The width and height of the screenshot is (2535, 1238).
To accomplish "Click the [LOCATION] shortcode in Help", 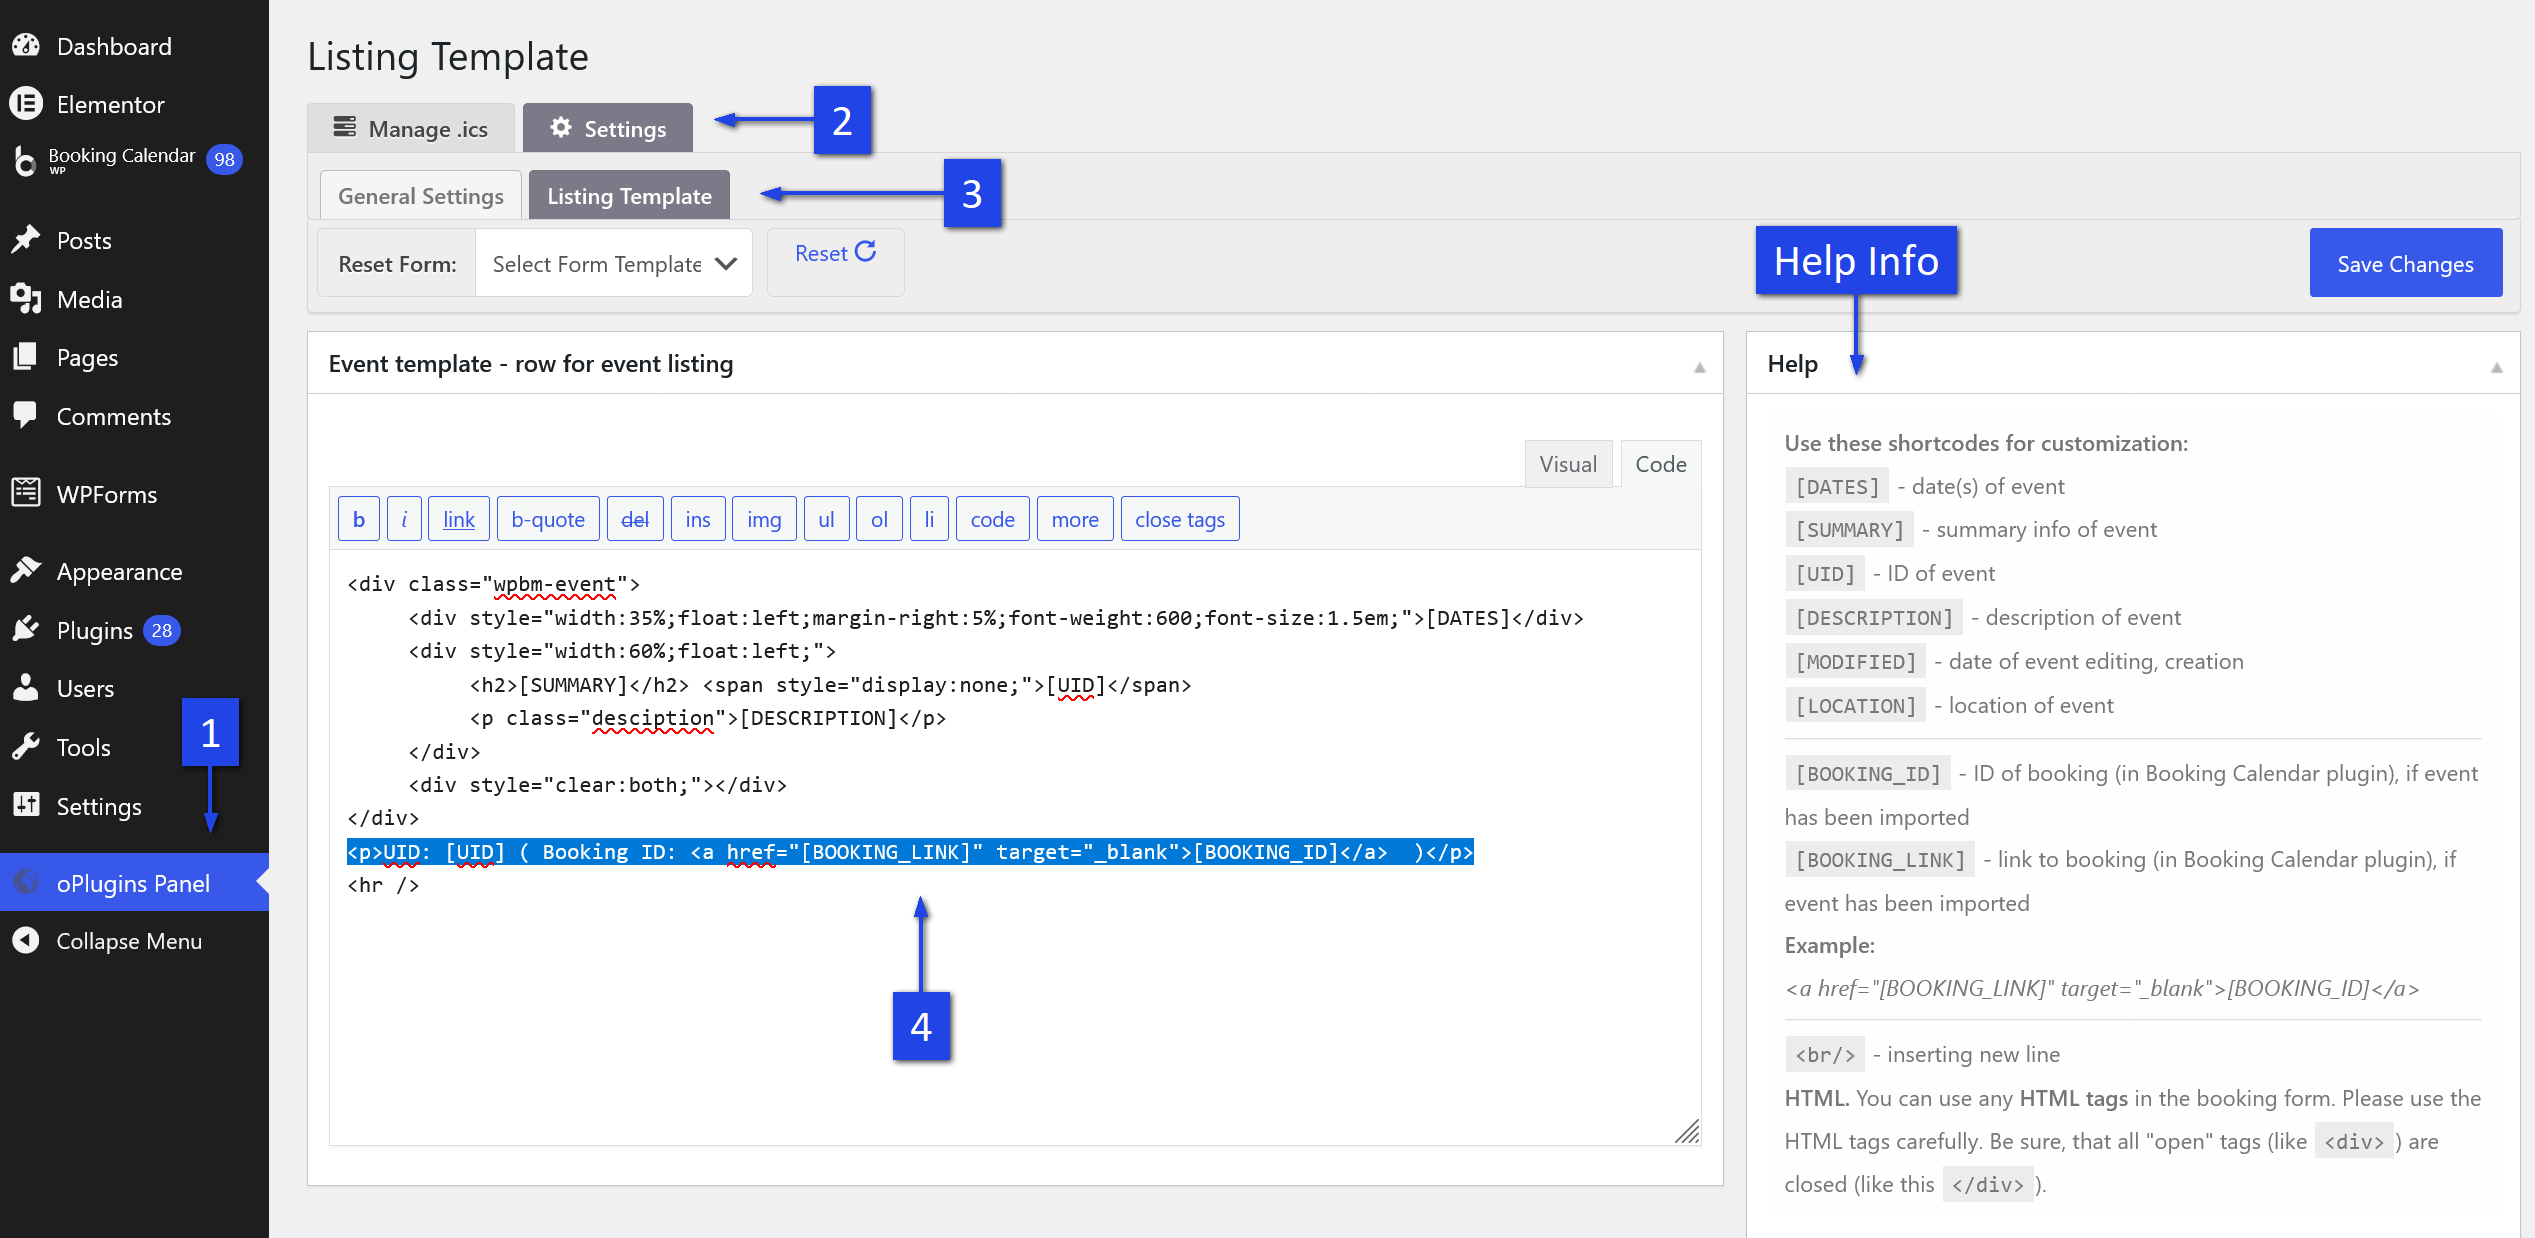I will pyautogui.click(x=1856, y=705).
